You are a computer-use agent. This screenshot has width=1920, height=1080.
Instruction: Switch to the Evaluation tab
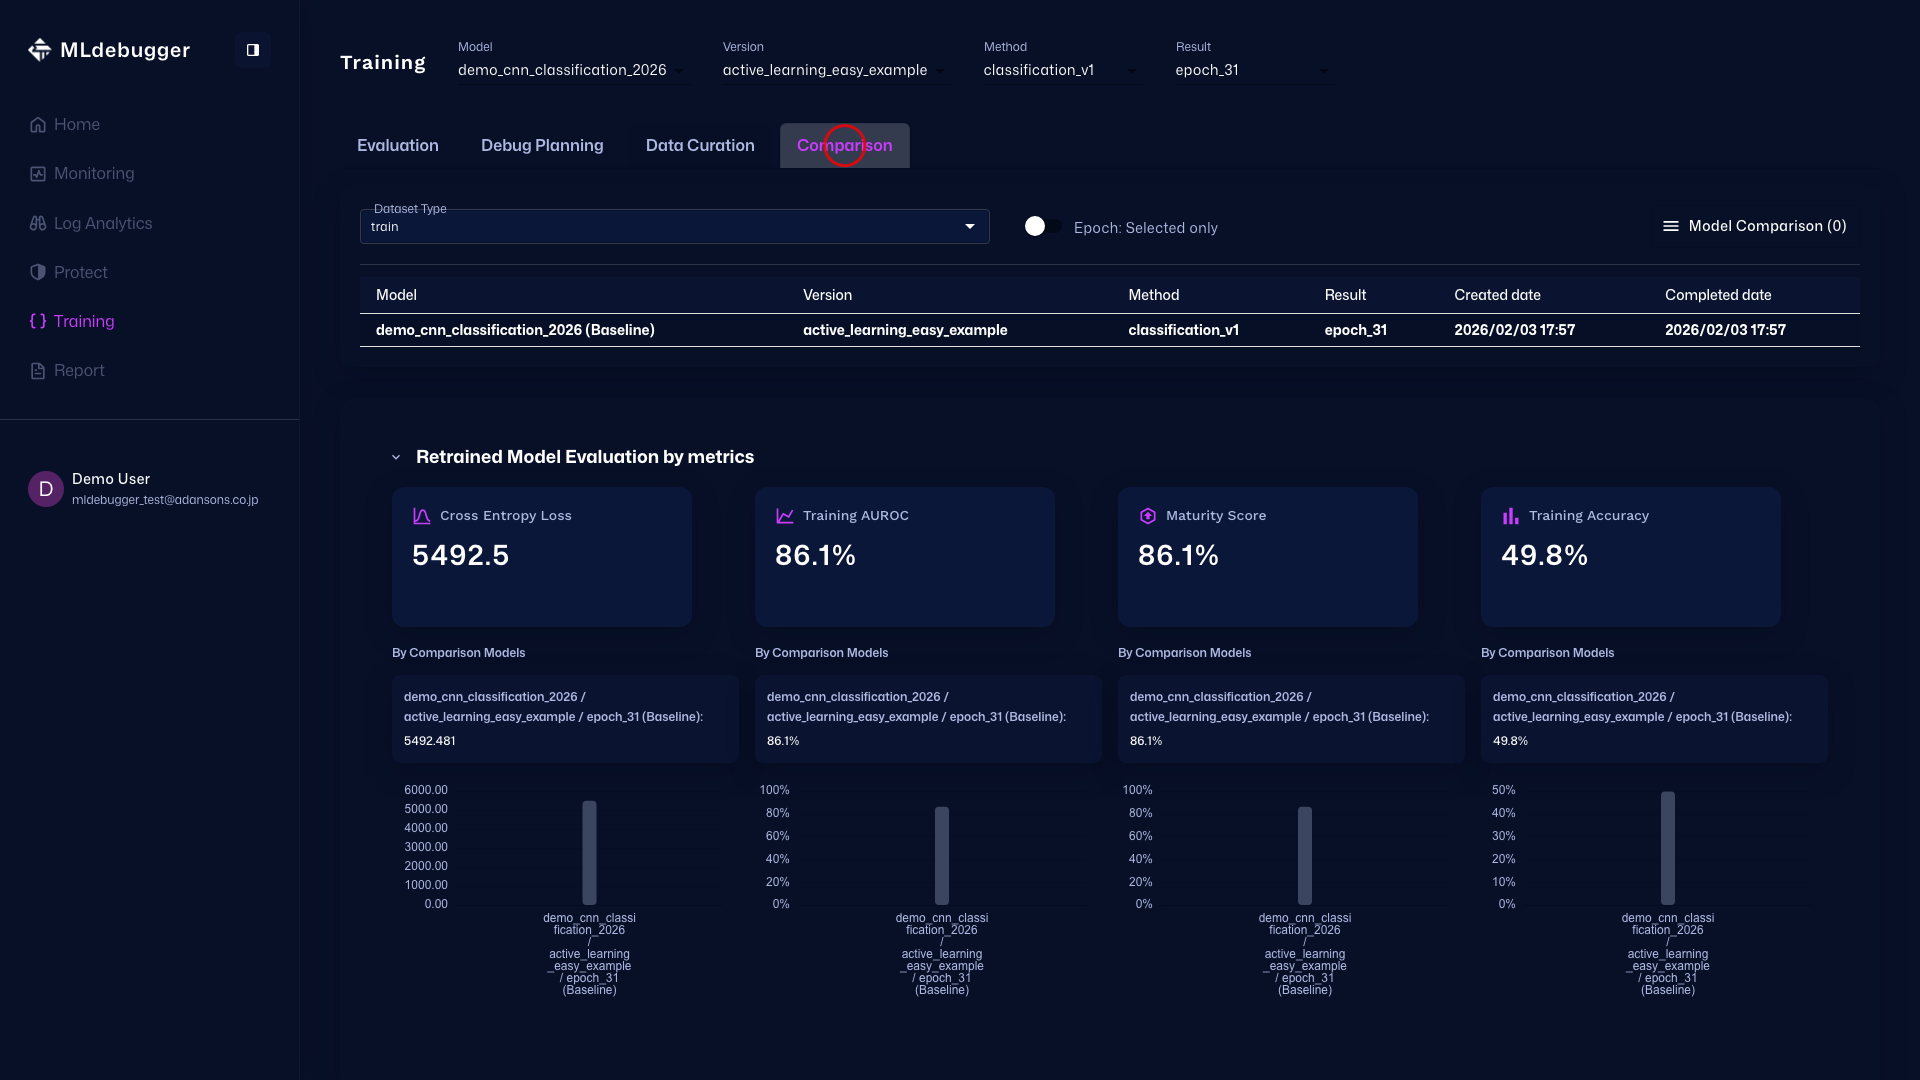397,145
